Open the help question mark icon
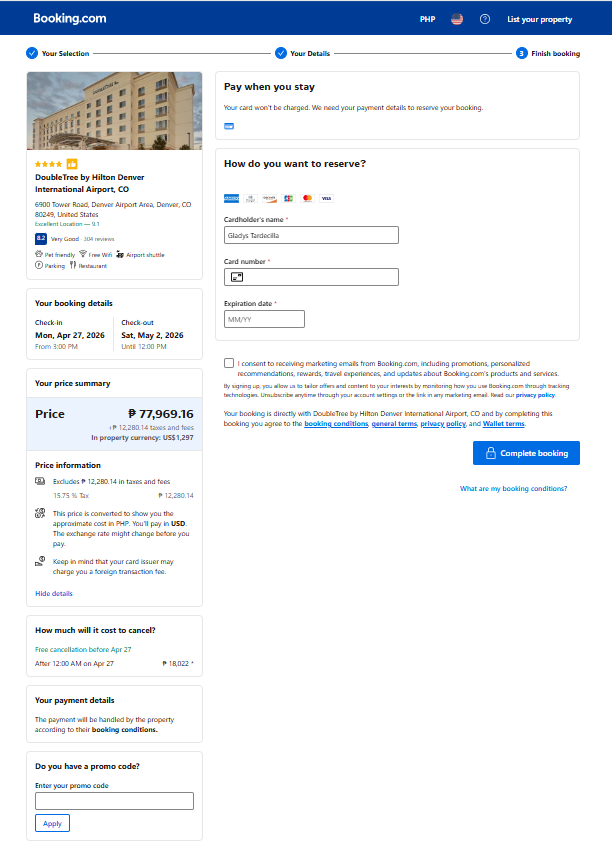The width and height of the screenshot is (612, 852). pyautogui.click(x=485, y=19)
